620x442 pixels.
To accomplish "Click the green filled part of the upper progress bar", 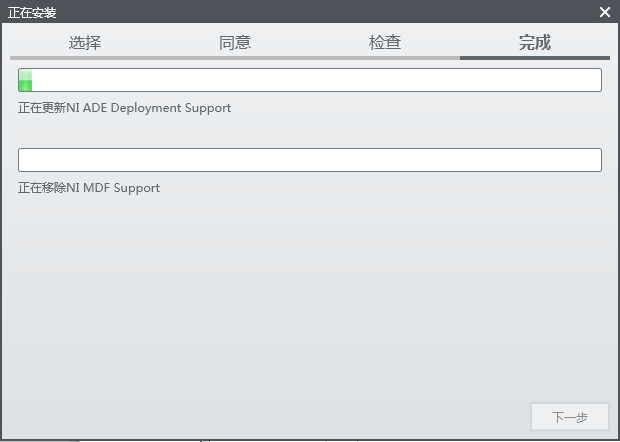I will tap(26, 80).
